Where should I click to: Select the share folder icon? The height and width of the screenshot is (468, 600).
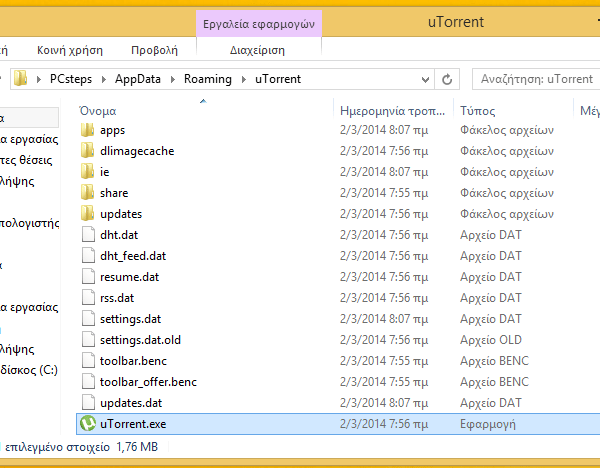pyautogui.click(x=88, y=193)
